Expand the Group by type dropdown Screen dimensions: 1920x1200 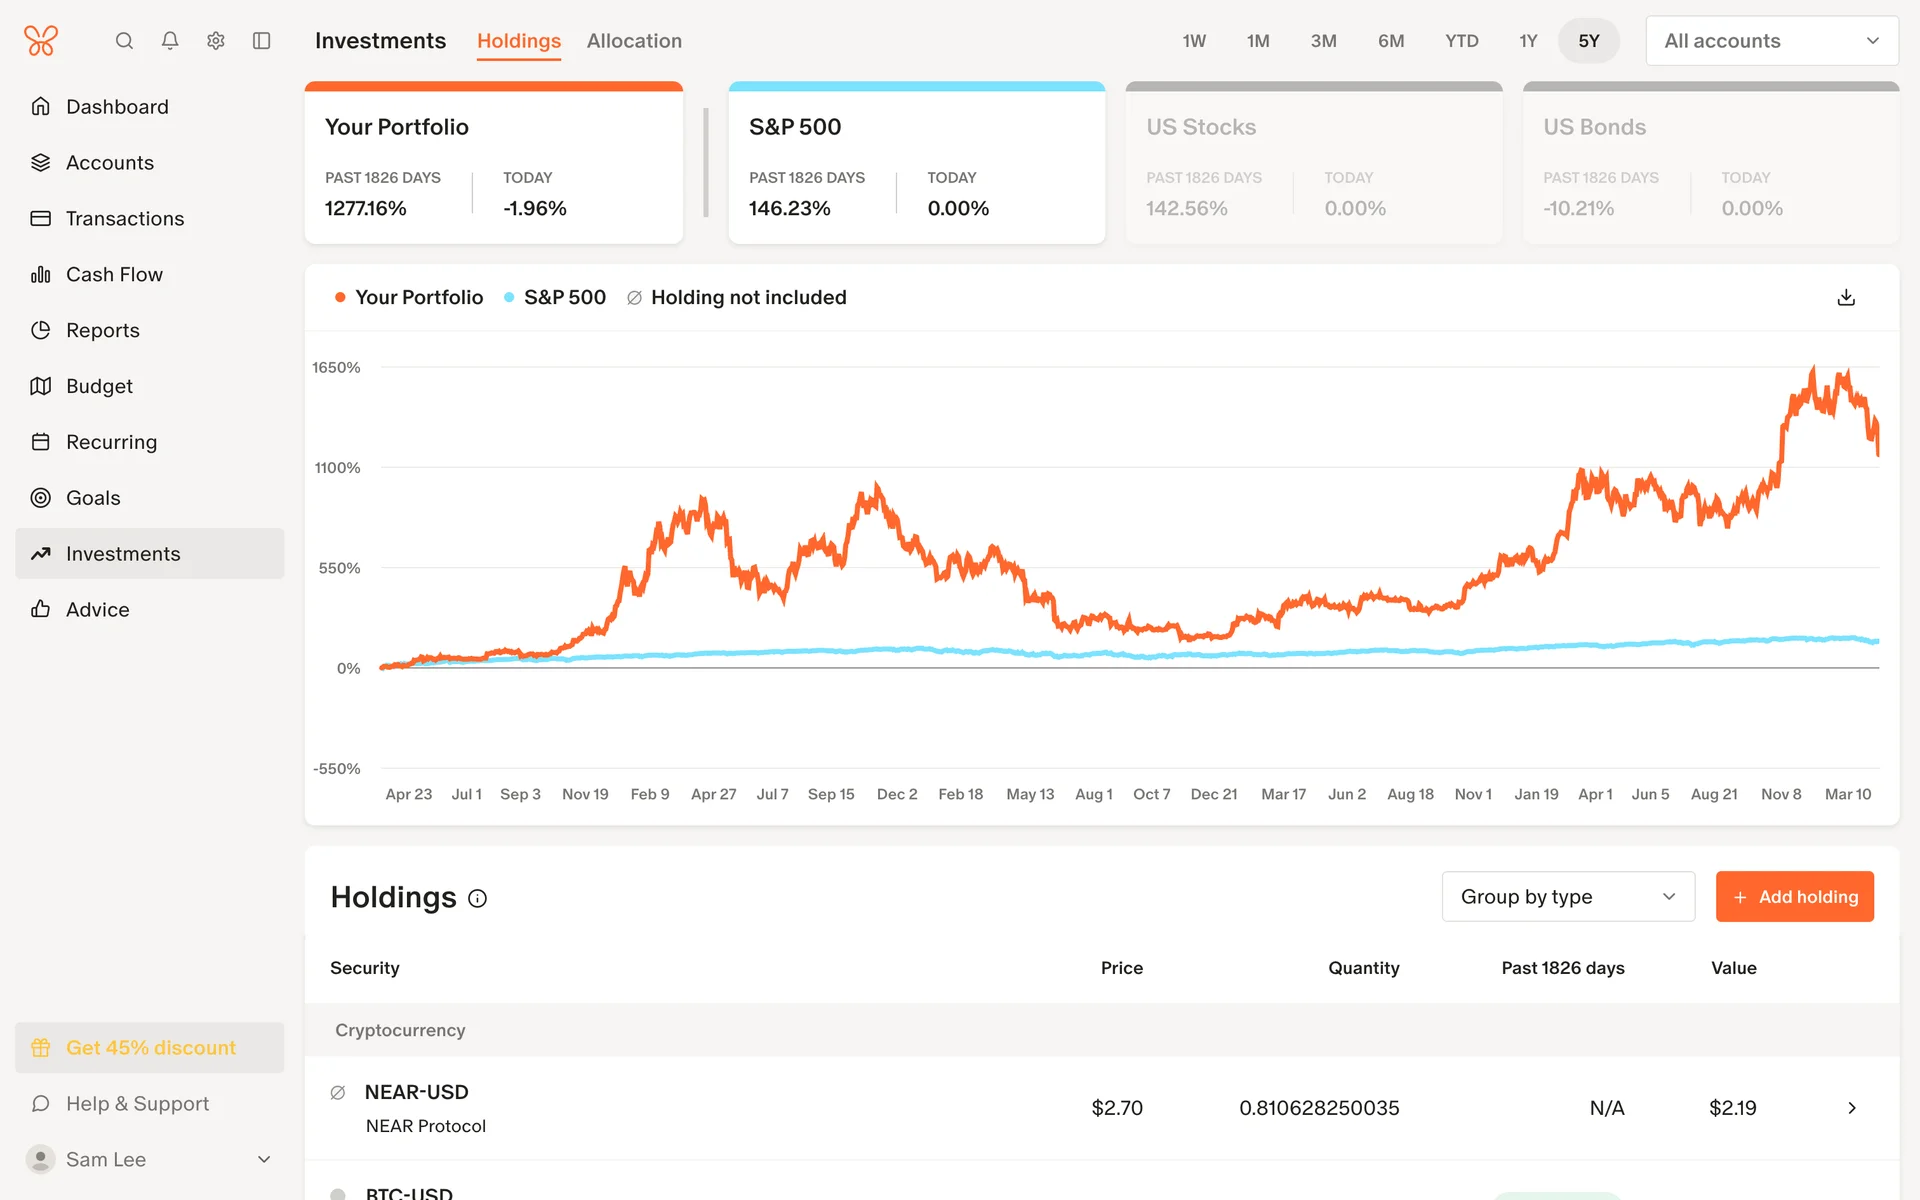click(1567, 897)
